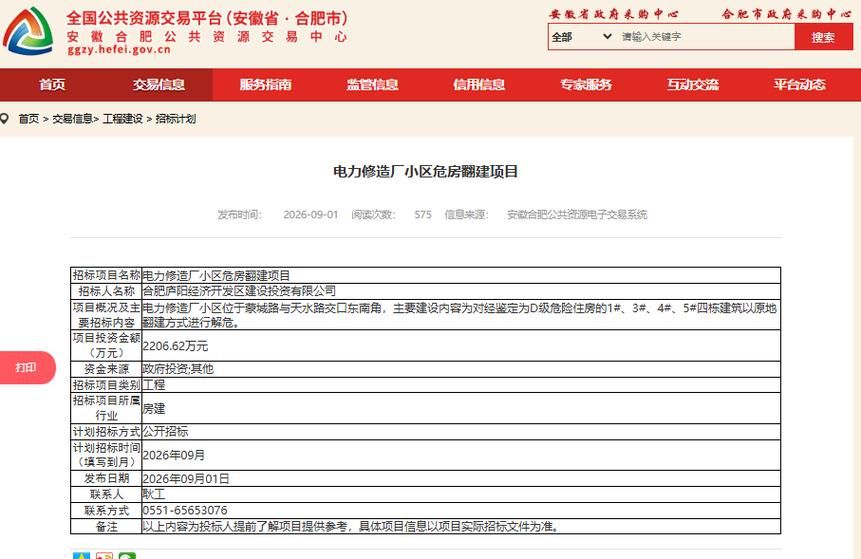The image size is (861, 559).
Task: Click the page title 电力修造厂小区危房翻建项目
Action: (x=426, y=172)
